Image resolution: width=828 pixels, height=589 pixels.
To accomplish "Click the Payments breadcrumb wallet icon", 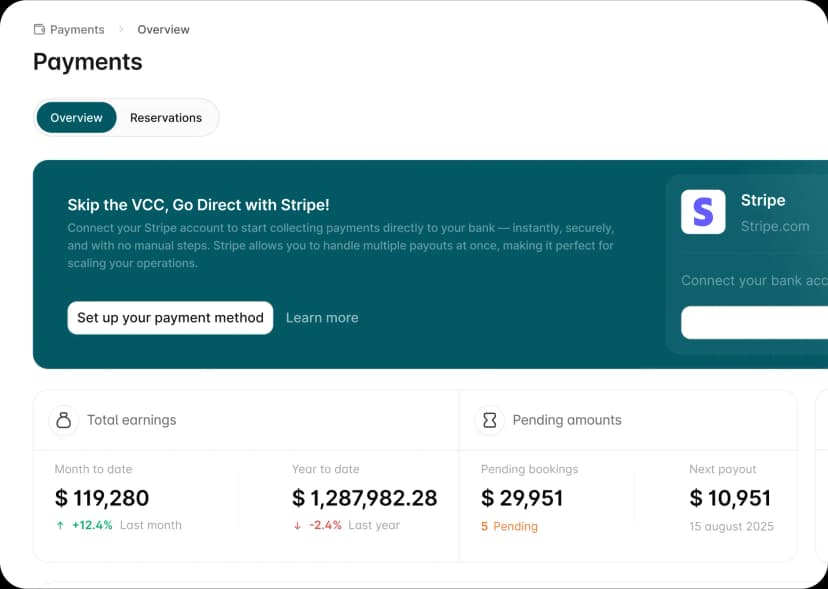I will pos(39,30).
